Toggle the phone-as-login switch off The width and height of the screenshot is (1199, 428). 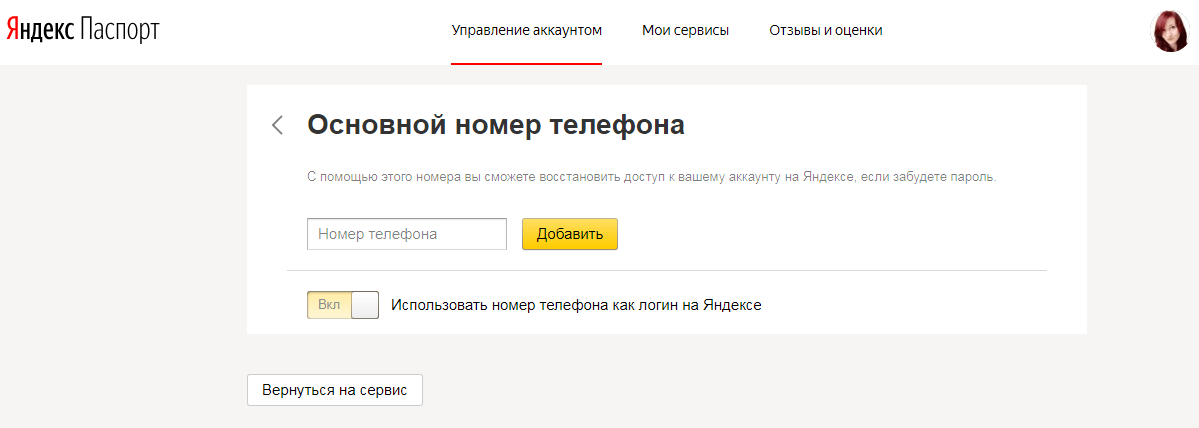coord(343,305)
